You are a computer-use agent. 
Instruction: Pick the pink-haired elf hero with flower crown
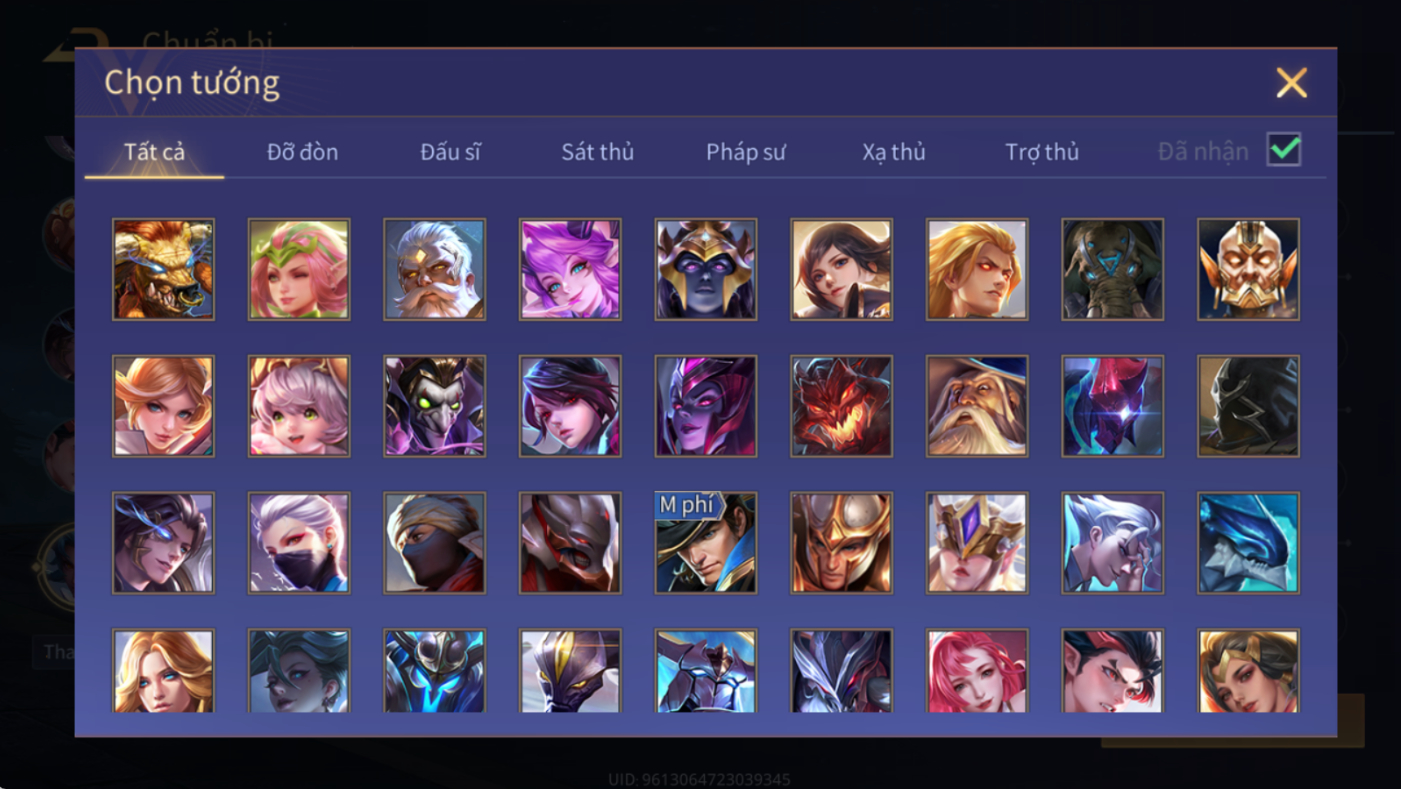coord(299,270)
